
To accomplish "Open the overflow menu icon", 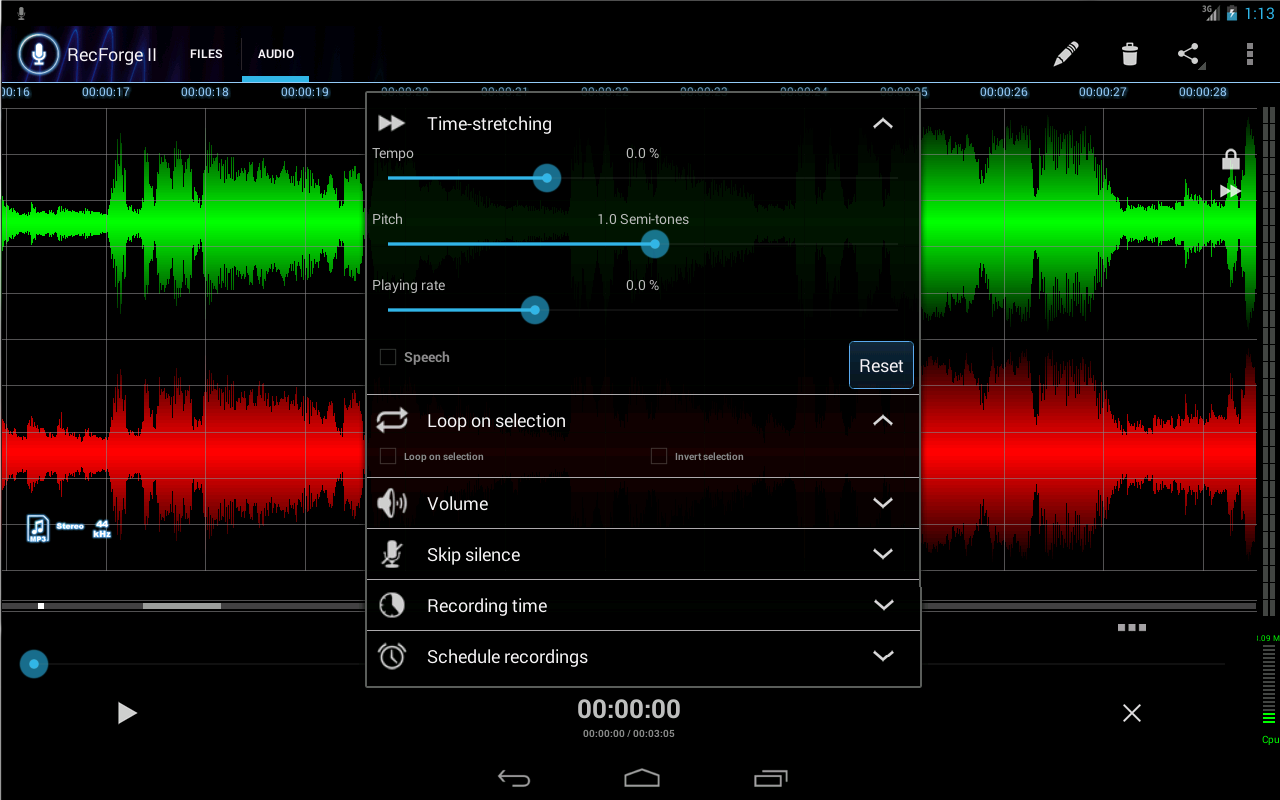I will tap(1249, 54).
